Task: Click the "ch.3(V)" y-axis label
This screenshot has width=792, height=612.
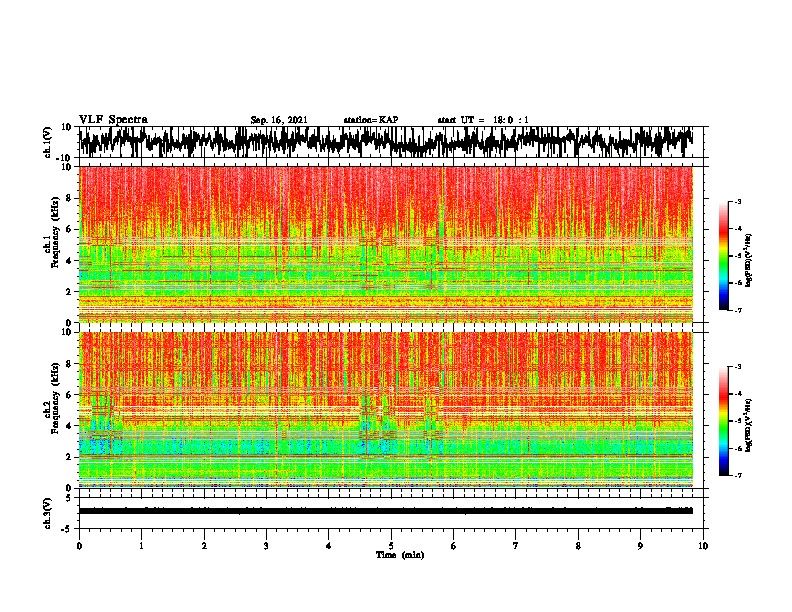Action: [46, 514]
